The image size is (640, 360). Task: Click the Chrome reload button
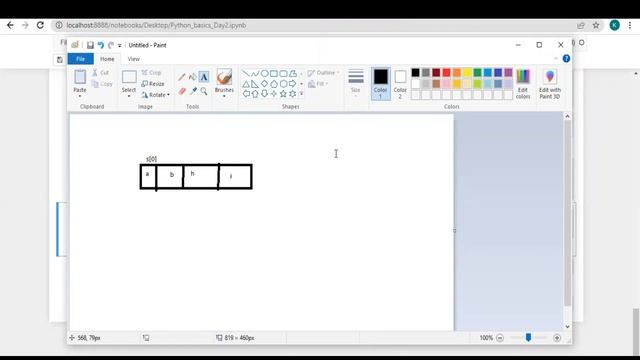[x=40, y=25]
